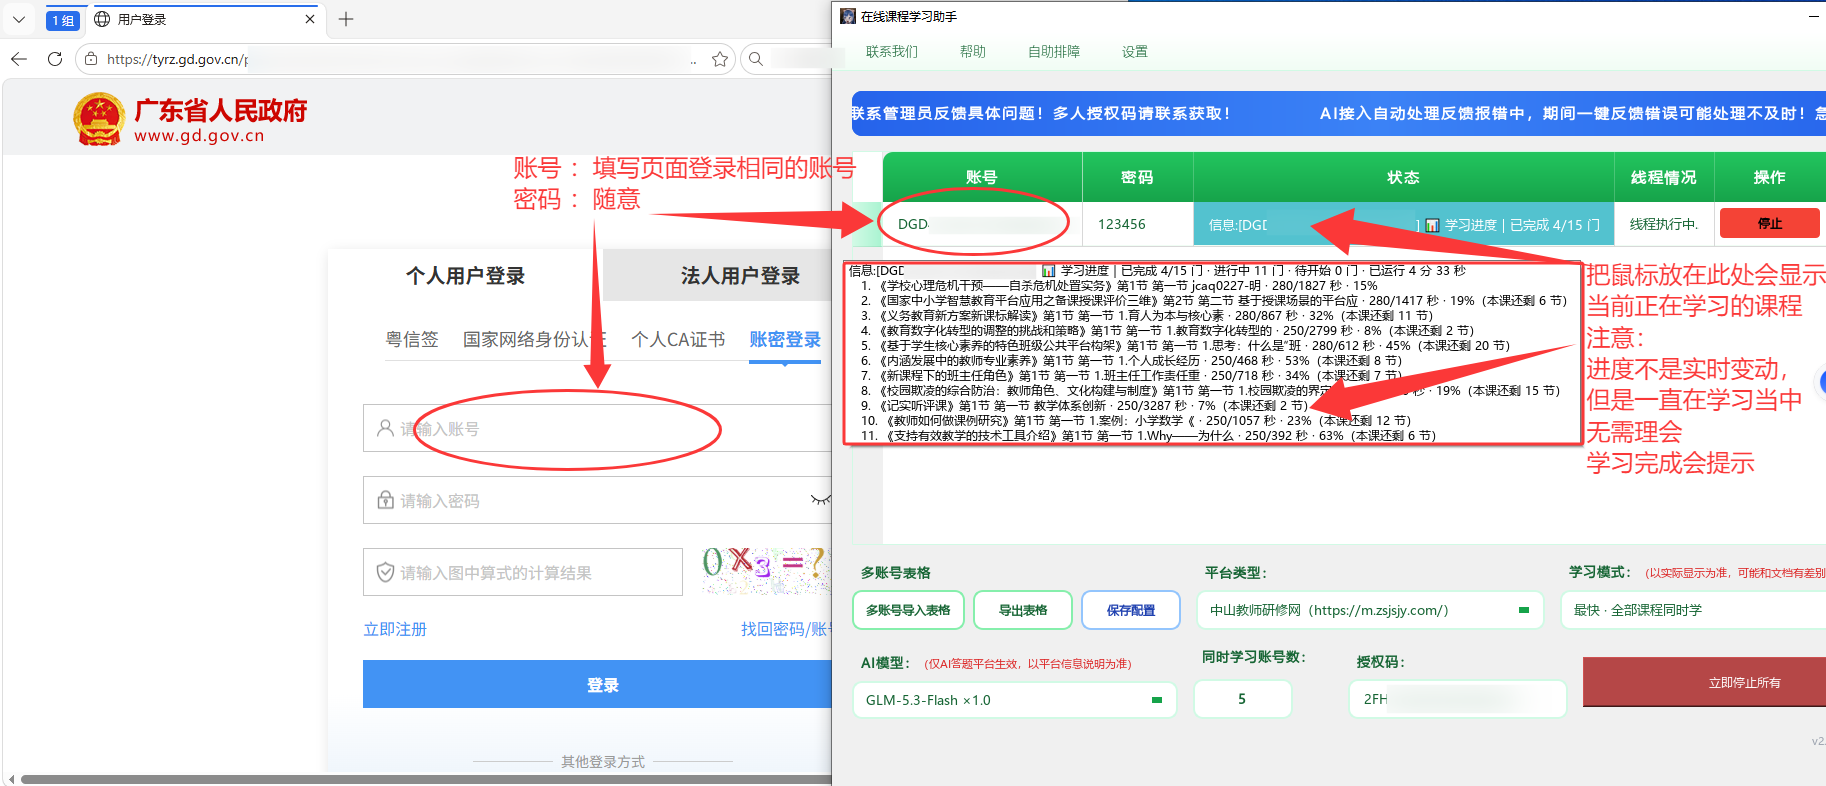
Task: Open a new browser tab with plus
Action: coord(346,19)
